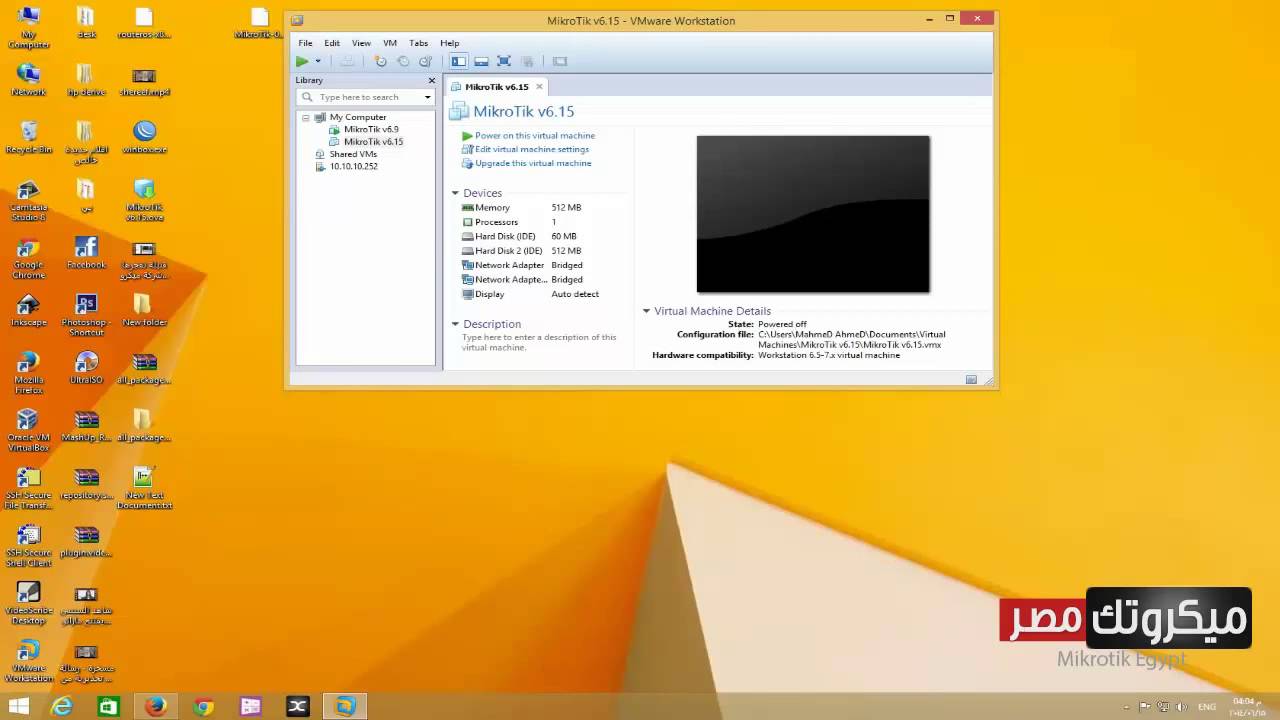Viewport: 1280px width, 720px height.
Task: Open the library search filter dropdown
Action: point(428,97)
